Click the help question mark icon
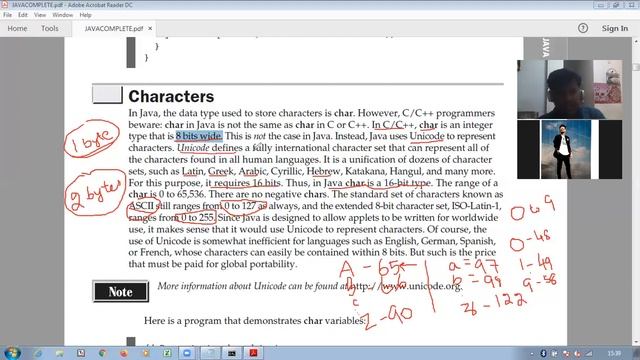 coord(582,28)
